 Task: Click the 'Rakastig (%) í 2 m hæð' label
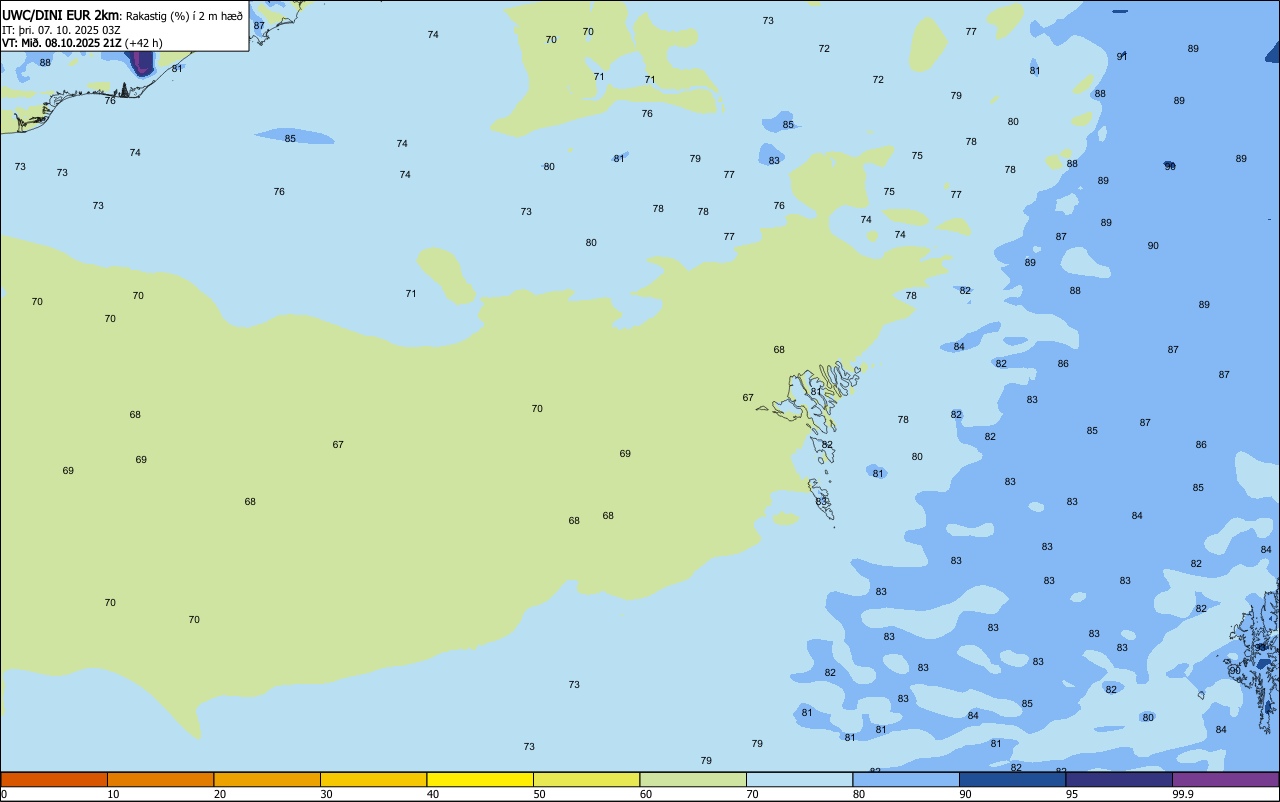coord(184,16)
